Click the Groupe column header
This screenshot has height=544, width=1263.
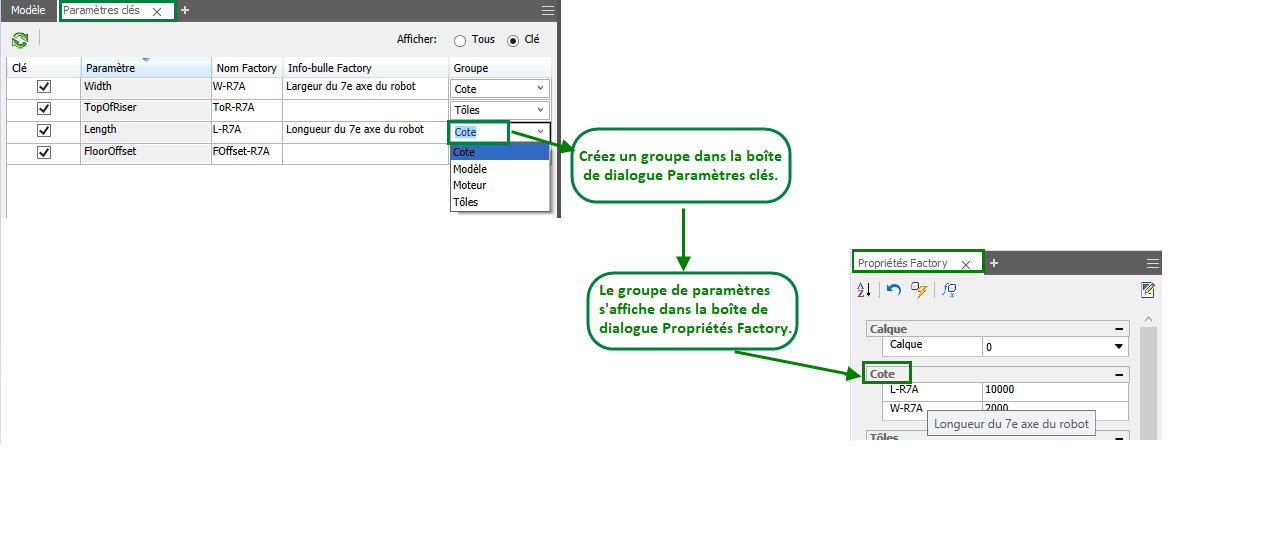click(500, 68)
